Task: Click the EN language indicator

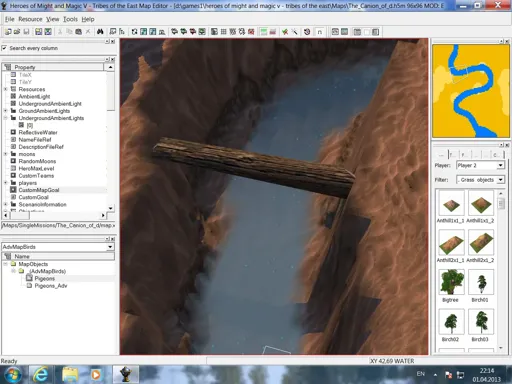Action: click(421, 374)
